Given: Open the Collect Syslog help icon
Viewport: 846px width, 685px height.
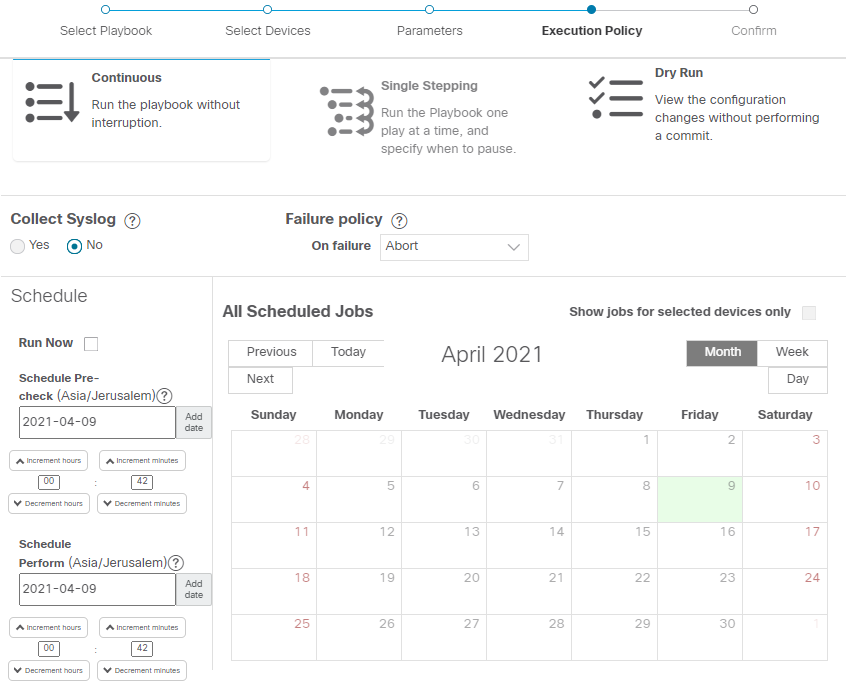Looking at the screenshot, I should 132,221.
